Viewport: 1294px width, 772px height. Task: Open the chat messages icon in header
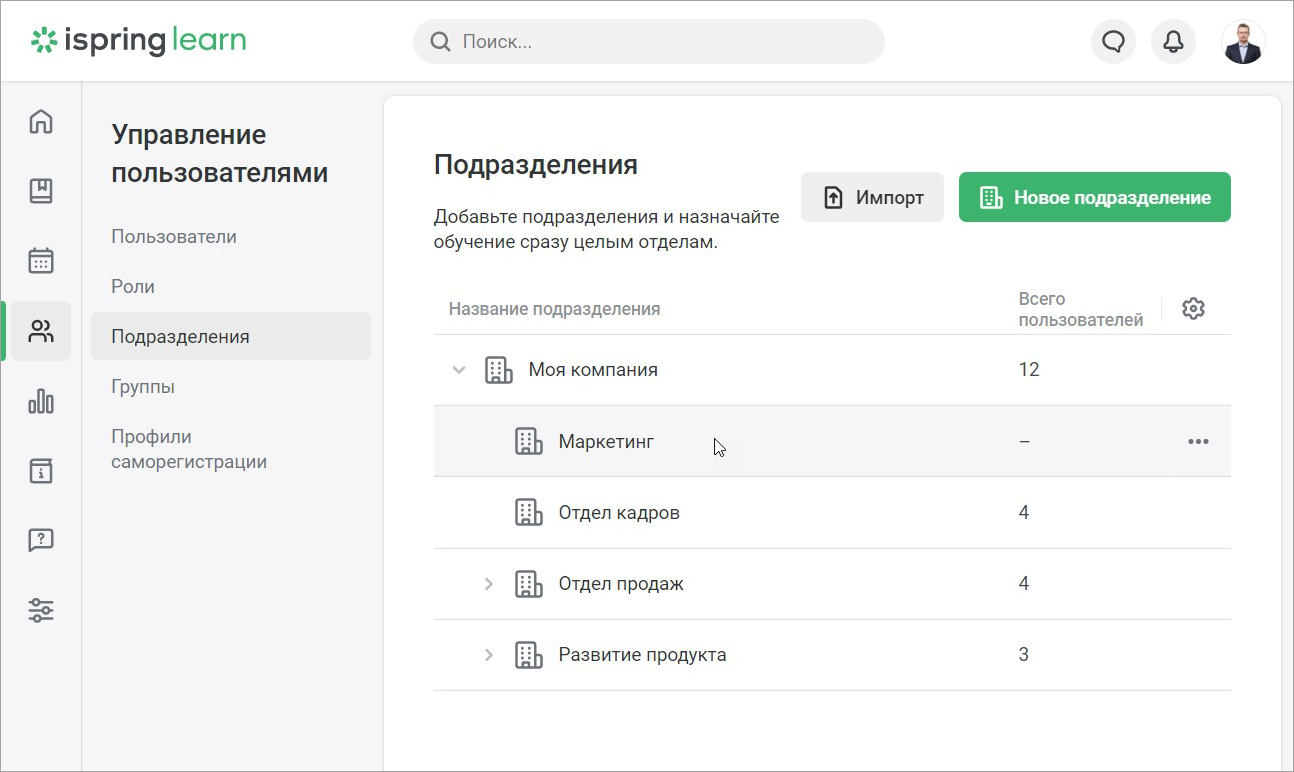click(1113, 42)
